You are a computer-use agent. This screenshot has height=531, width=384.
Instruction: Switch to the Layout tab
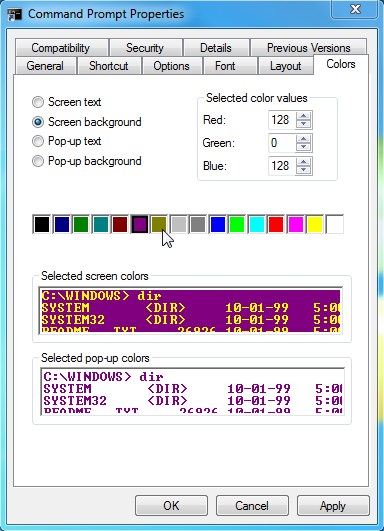[286, 66]
